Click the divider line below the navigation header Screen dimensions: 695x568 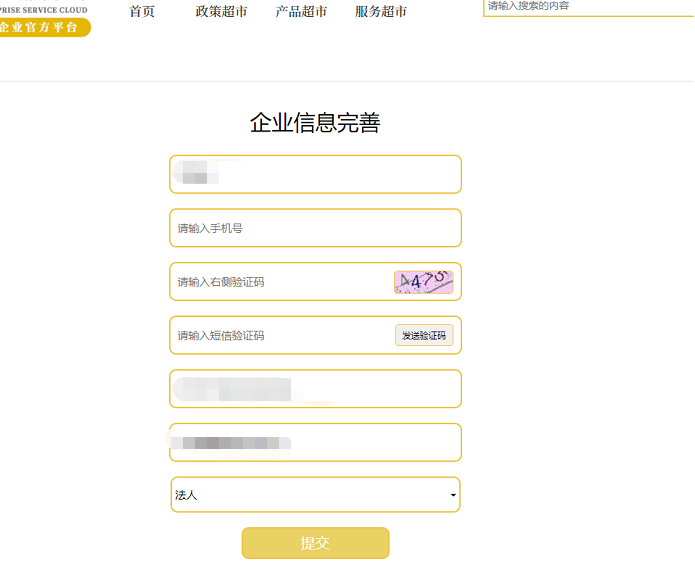coord(347,81)
